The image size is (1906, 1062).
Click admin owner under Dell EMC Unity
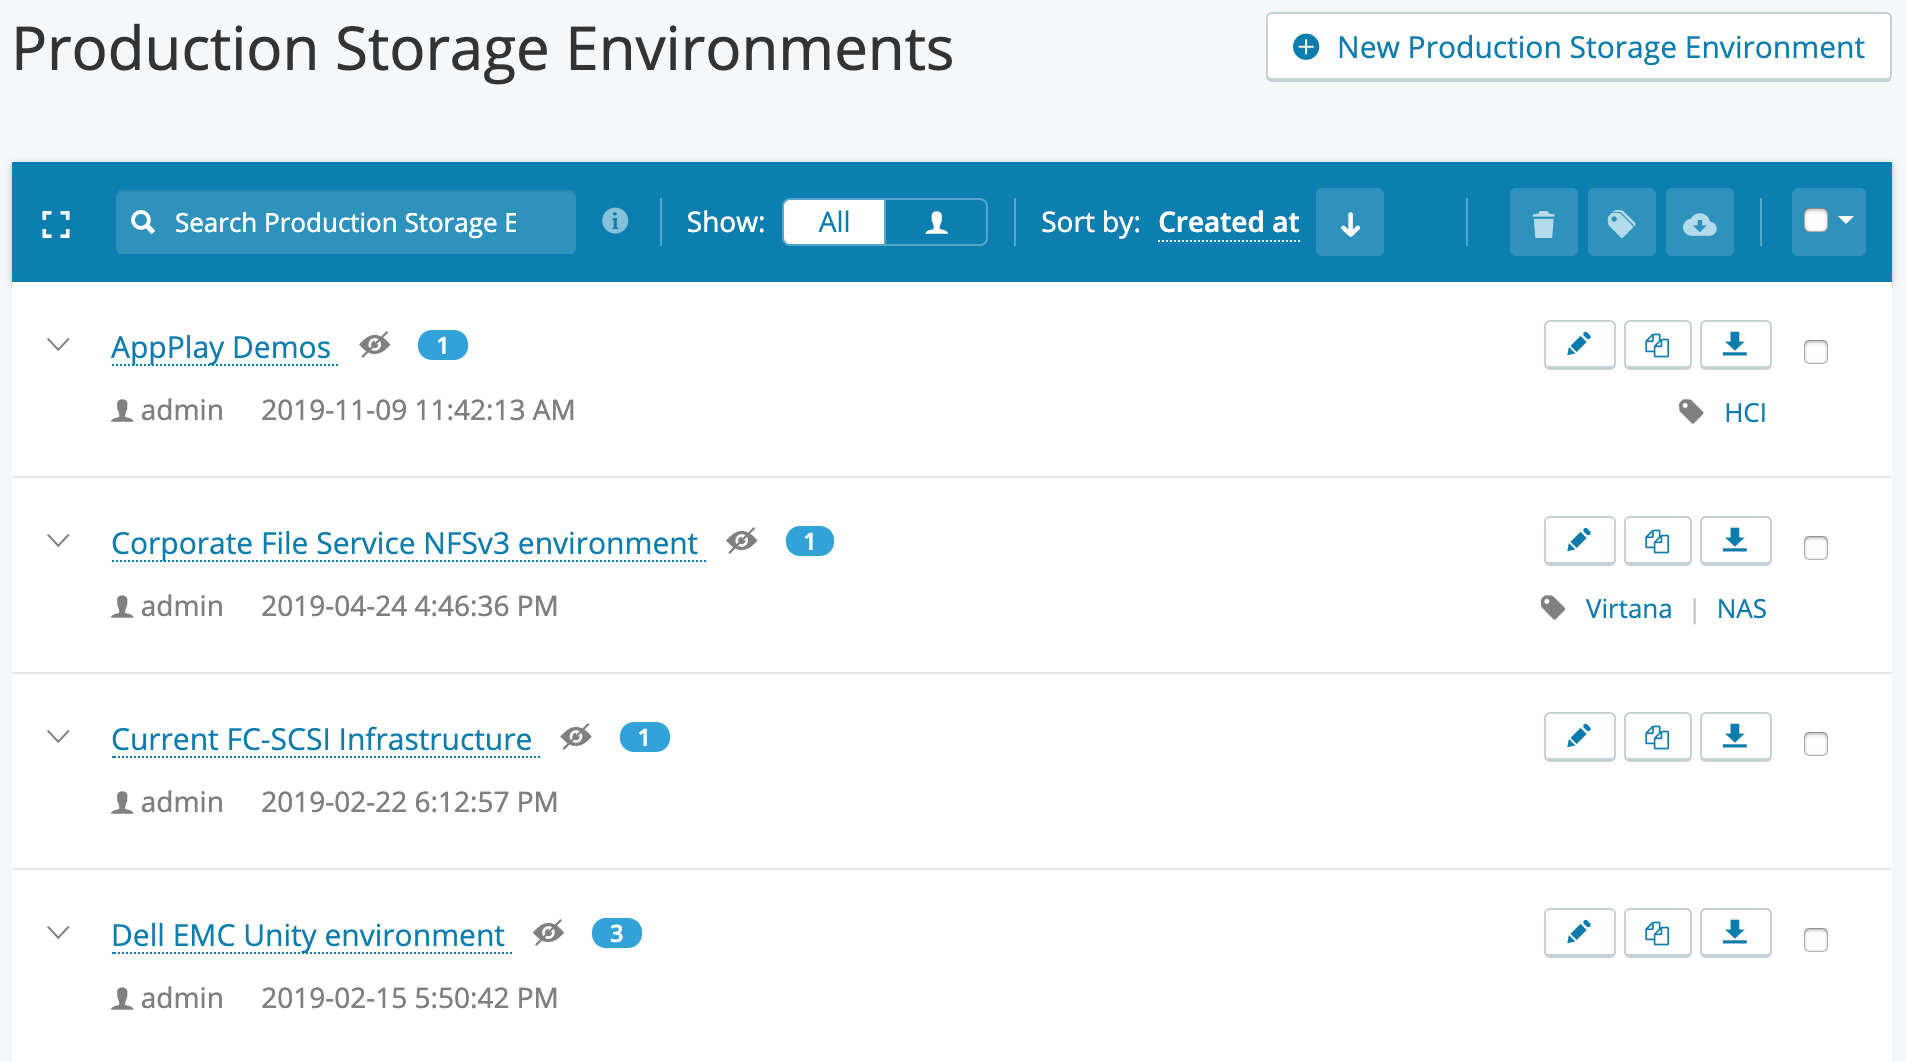click(167, 998)
